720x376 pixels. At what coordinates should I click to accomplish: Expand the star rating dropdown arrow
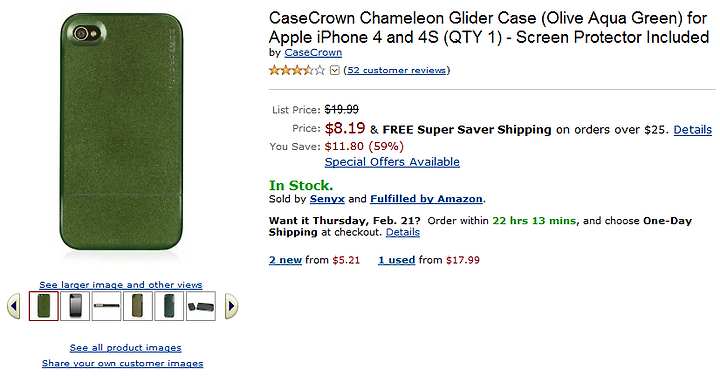pyautogui.click(x=335, y=70)
